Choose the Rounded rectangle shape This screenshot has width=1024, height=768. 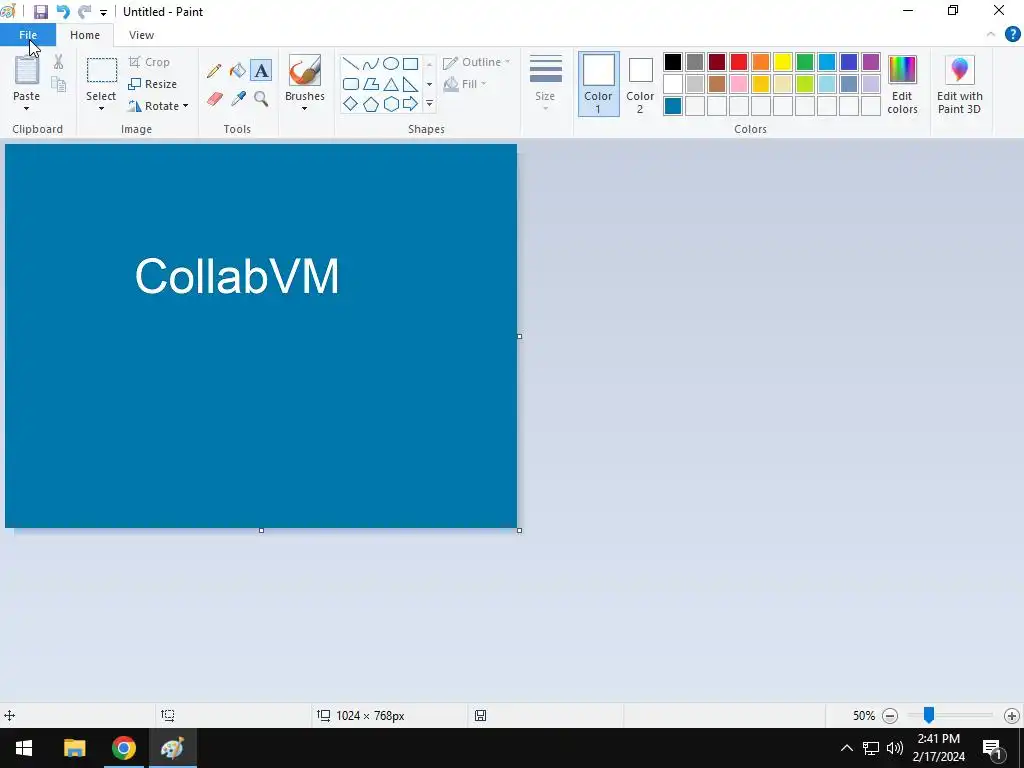click(x=351, y=84)
